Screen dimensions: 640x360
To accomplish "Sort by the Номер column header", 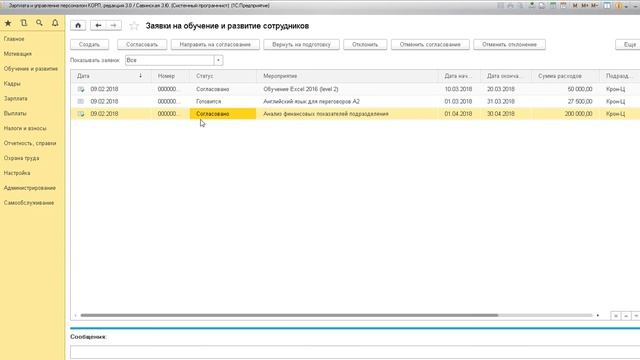I will [x=170, y=76].
